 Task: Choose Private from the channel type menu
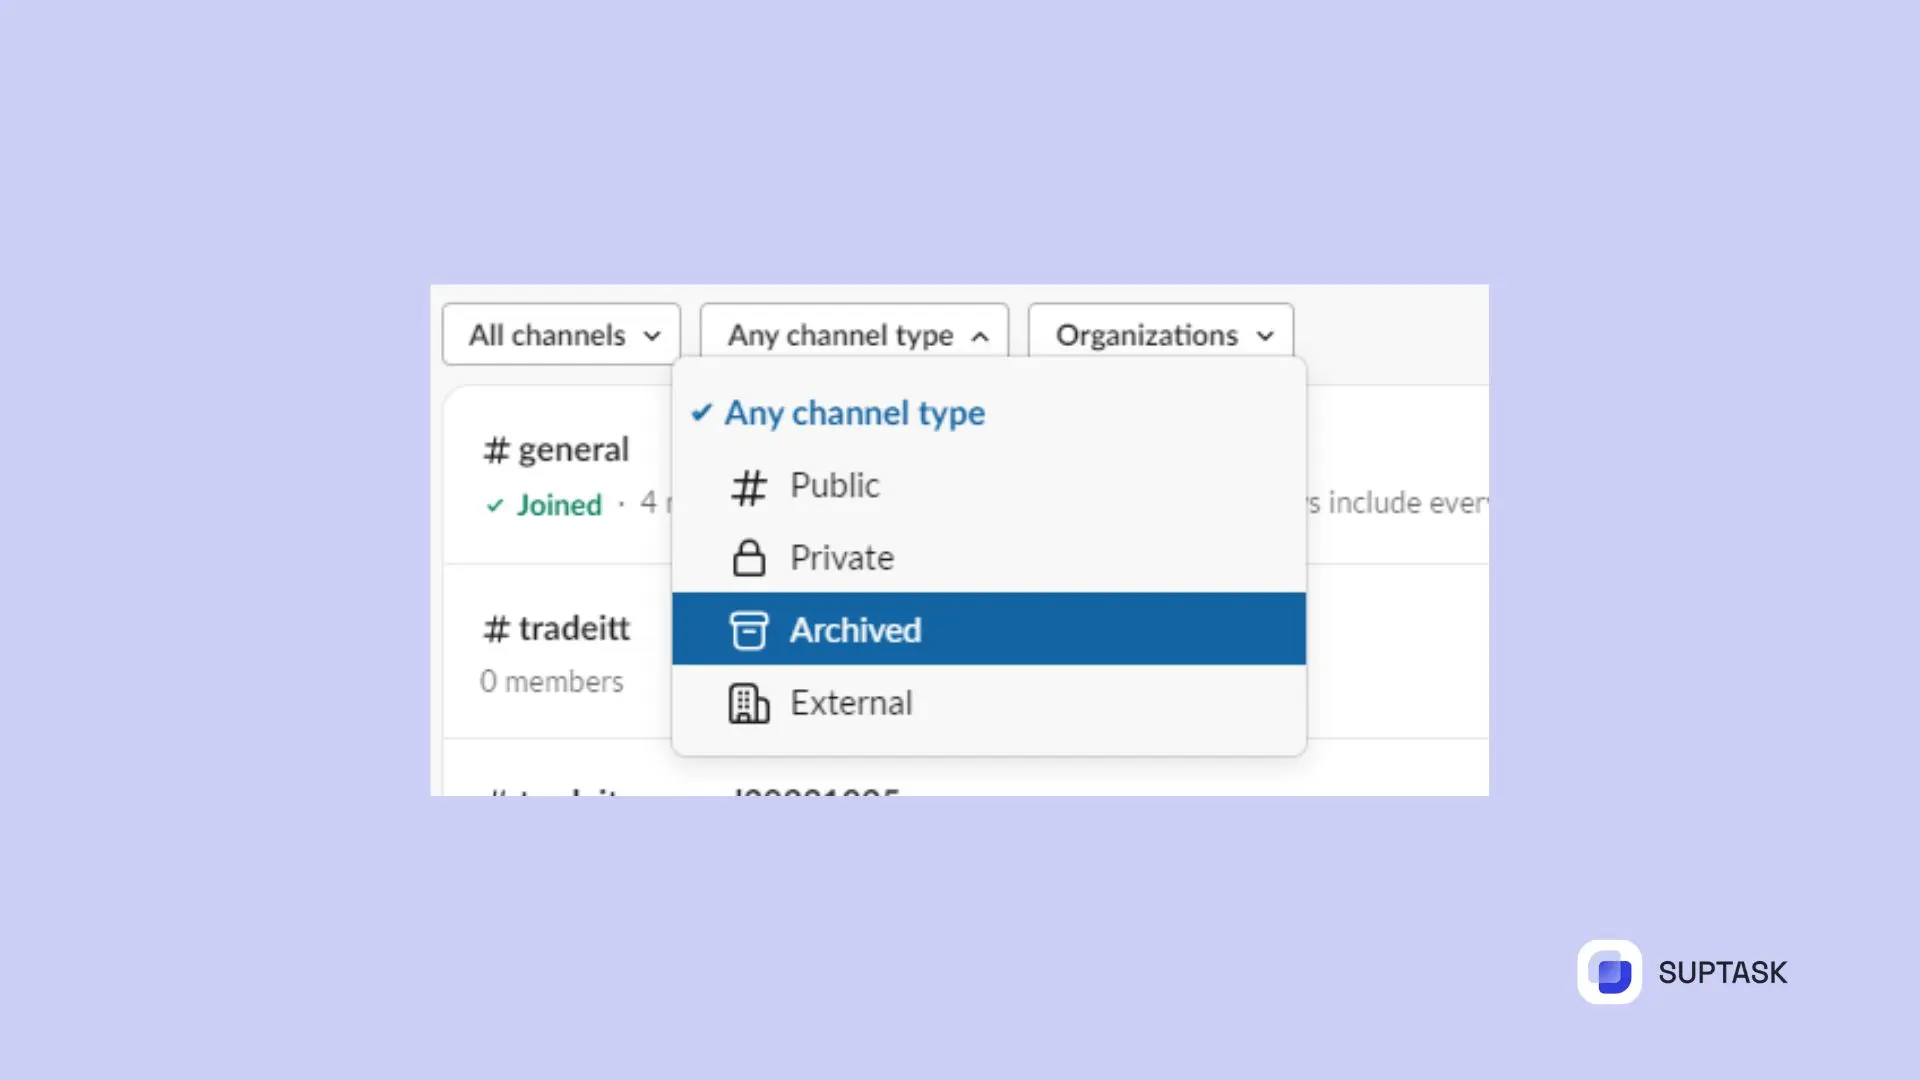[x=989, y=557]
